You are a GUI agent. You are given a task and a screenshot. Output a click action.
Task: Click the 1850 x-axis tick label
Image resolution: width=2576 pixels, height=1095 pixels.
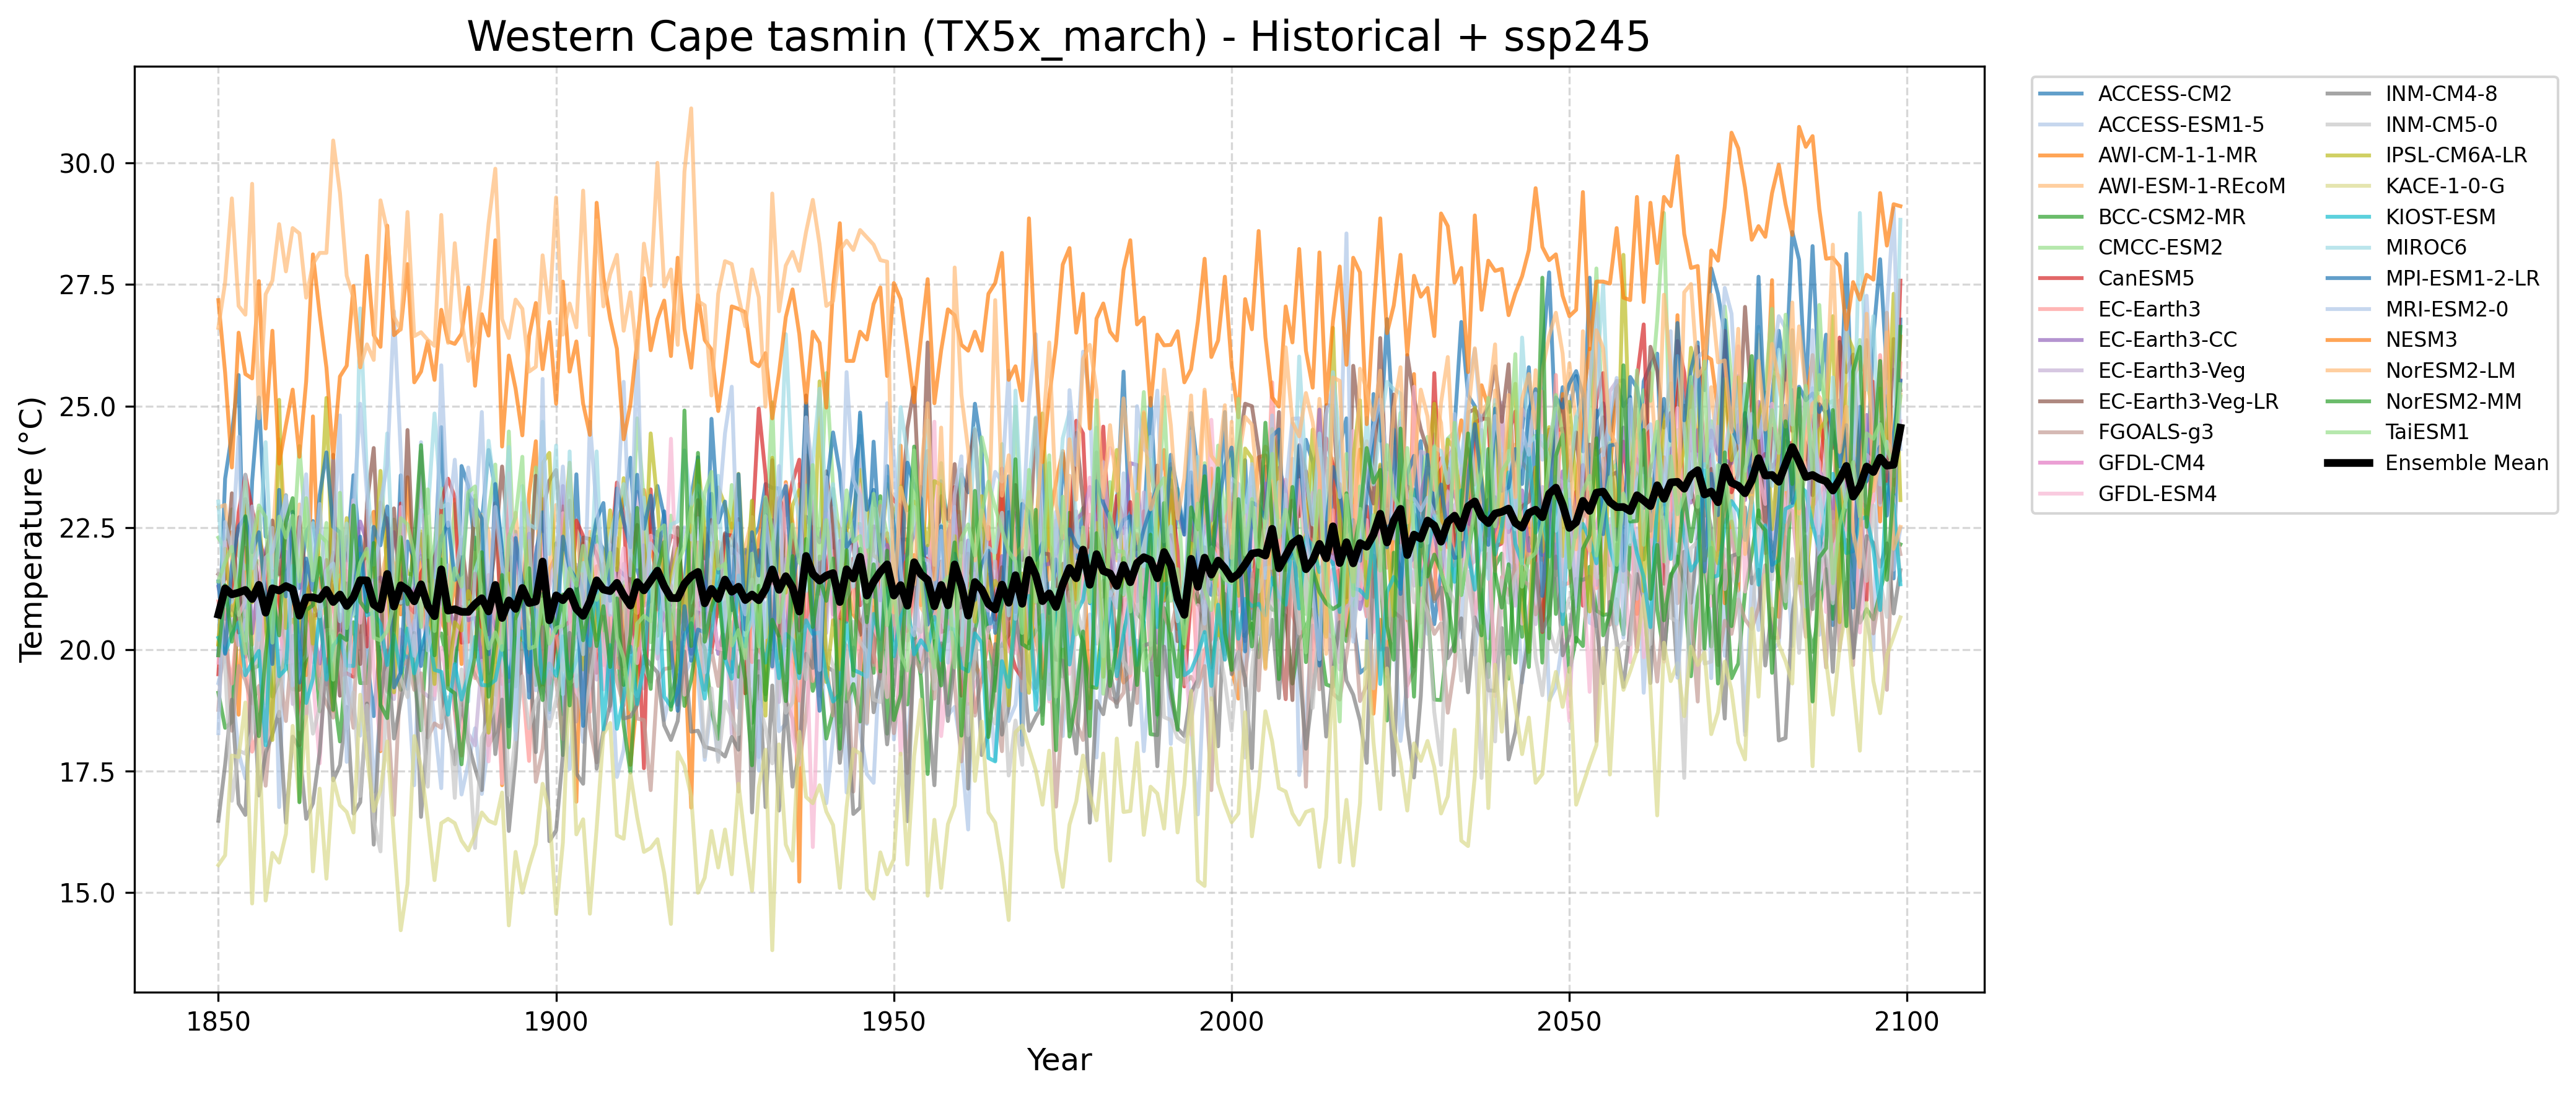(218, 1022)
